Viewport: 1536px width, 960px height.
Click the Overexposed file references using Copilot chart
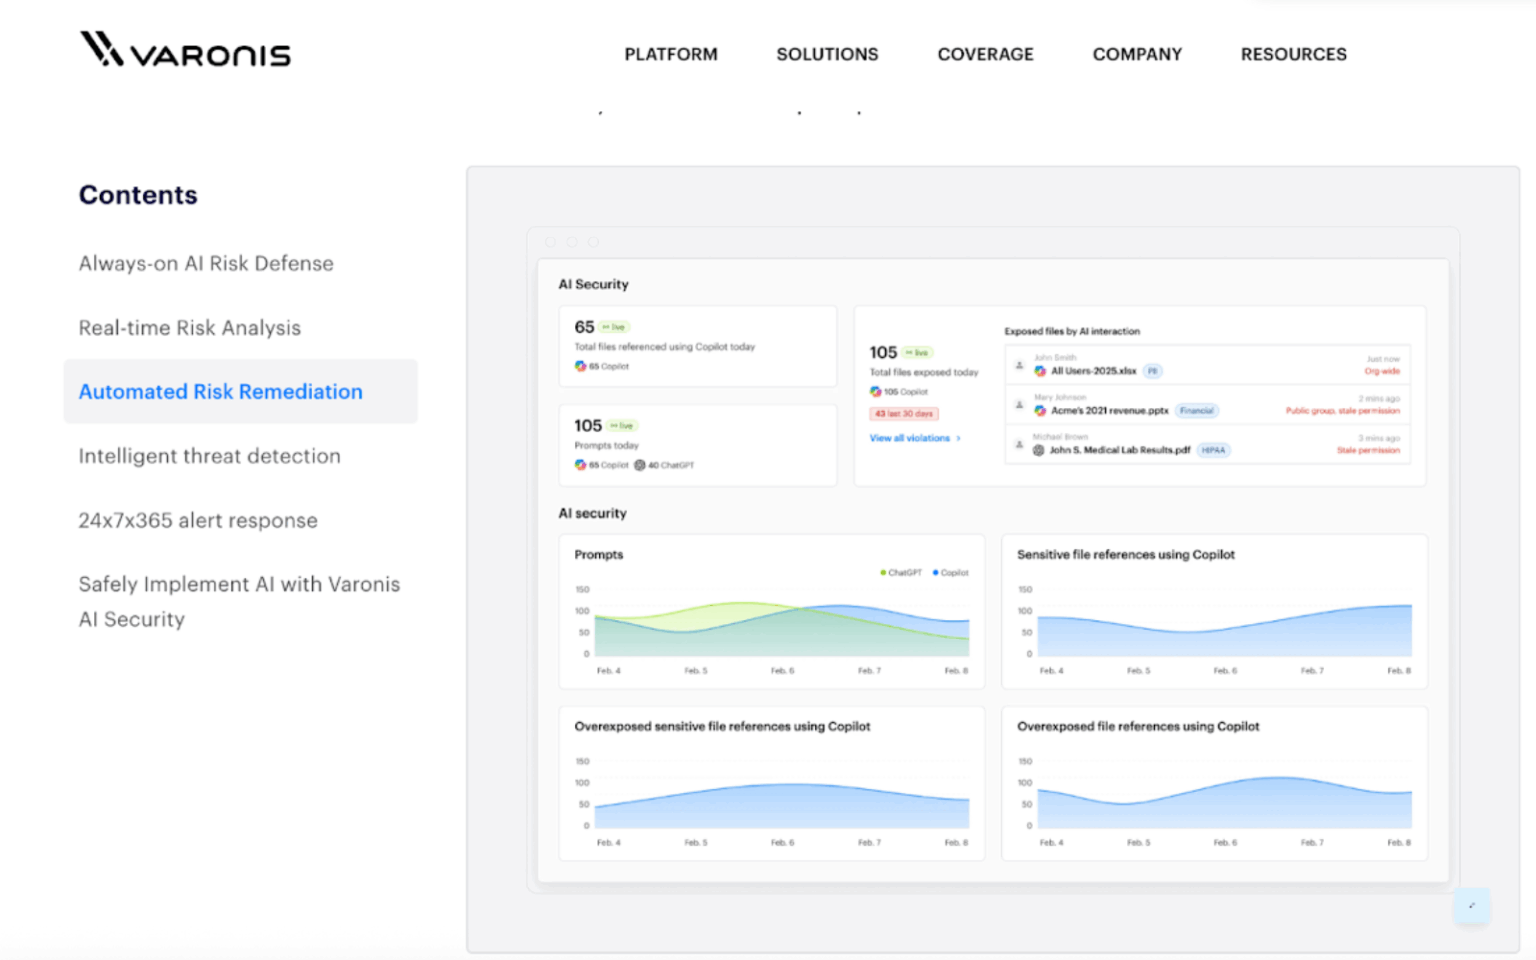coord(1214,783)
